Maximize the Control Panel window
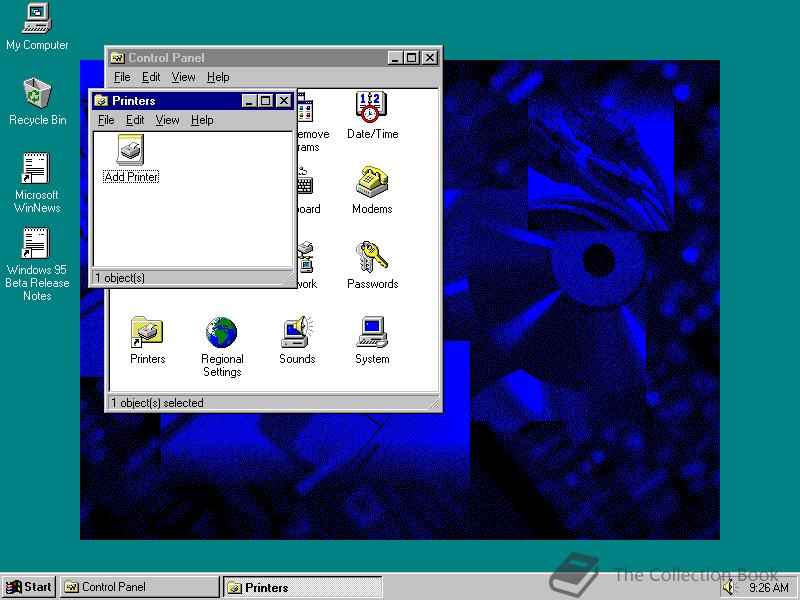This screenshot has height=600, width=800. click(411, 58)
